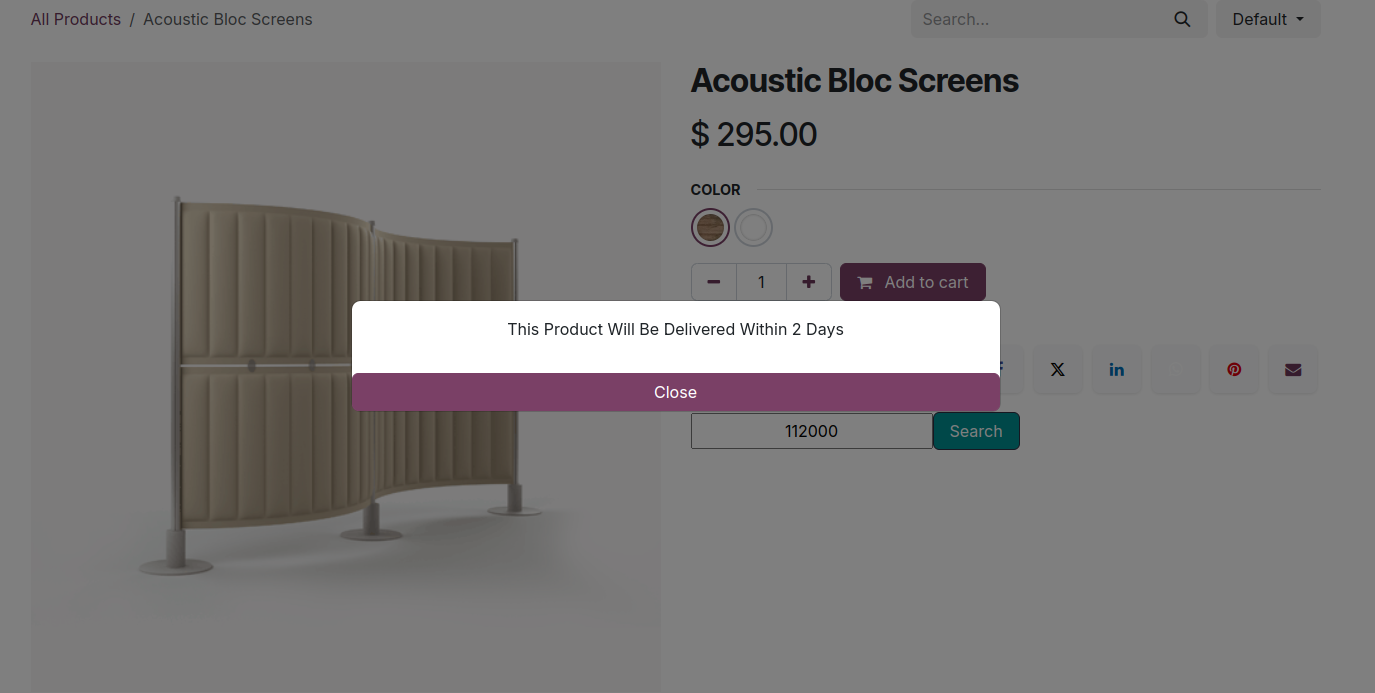This screenshot has height=693, width=1375.
Task: Share the product on WhatsApp
Action: click(1175, 370)
